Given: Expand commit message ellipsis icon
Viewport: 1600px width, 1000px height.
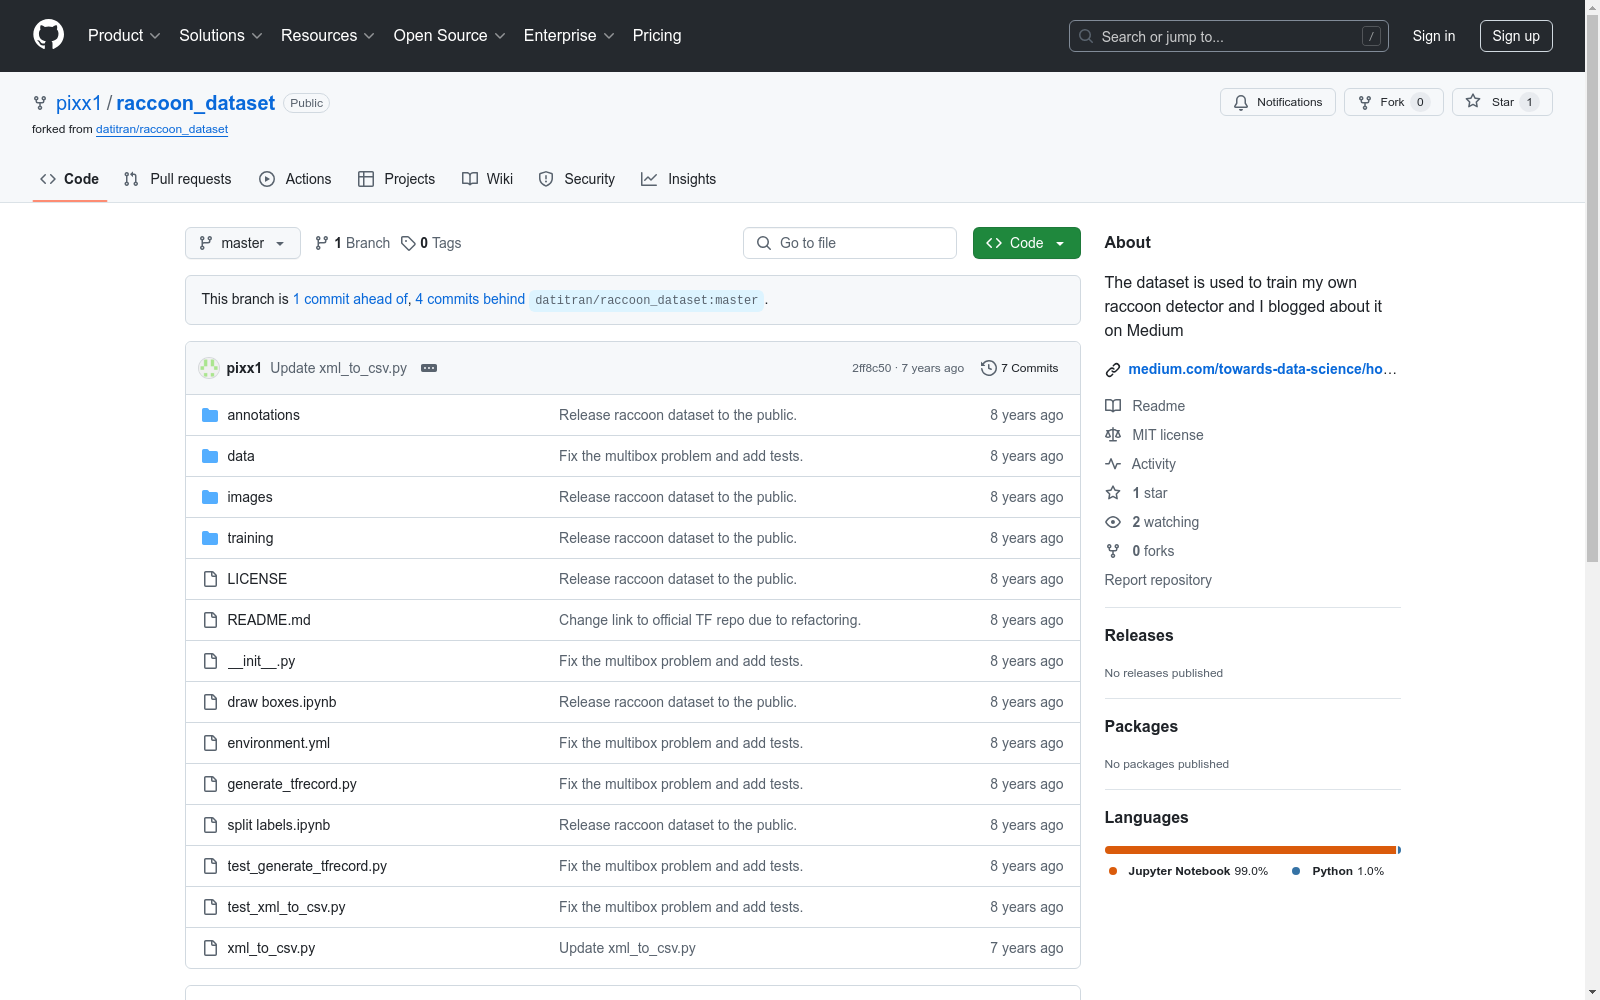Looking at the screenshot, I should point(429,368).
